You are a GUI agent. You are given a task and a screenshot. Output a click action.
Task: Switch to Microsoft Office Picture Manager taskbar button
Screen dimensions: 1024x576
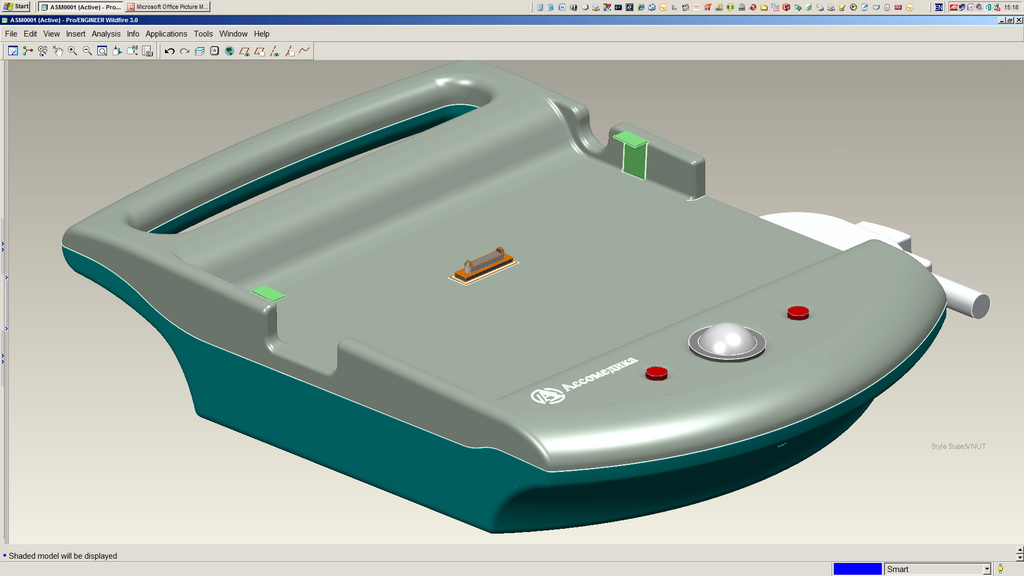168,6
